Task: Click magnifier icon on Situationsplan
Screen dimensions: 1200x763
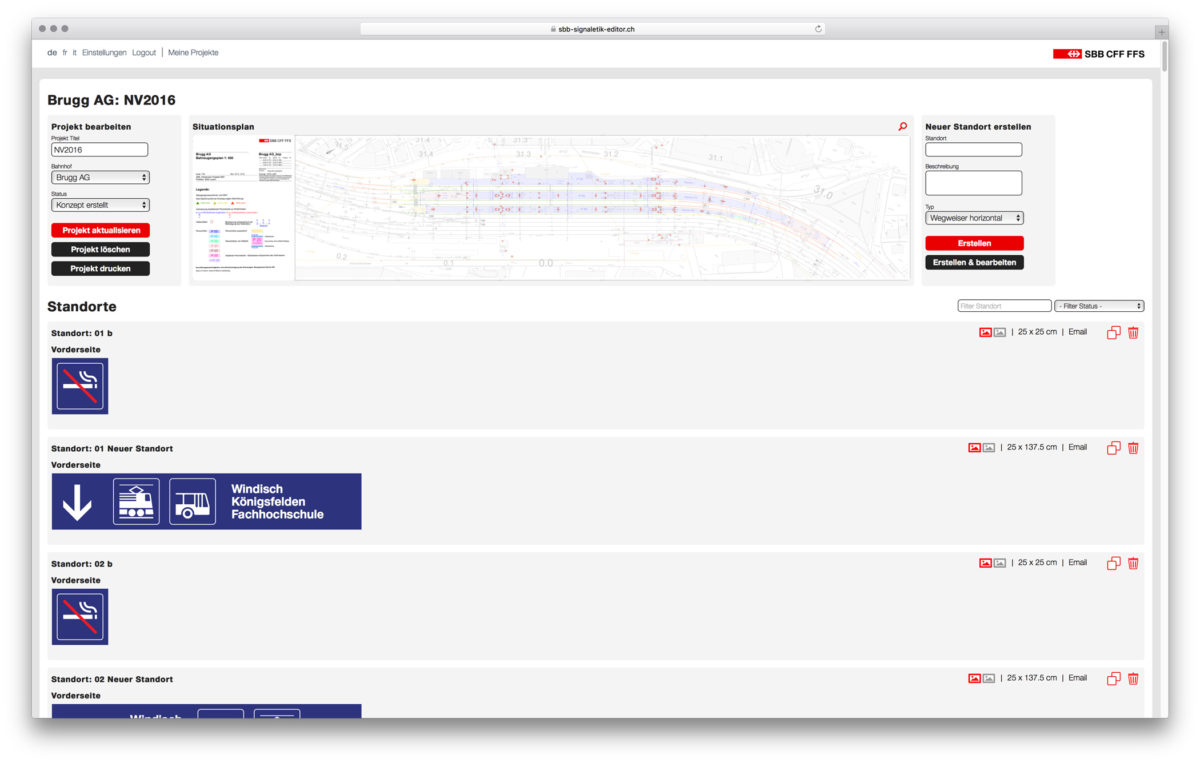Action: click(x=903, y=127)
